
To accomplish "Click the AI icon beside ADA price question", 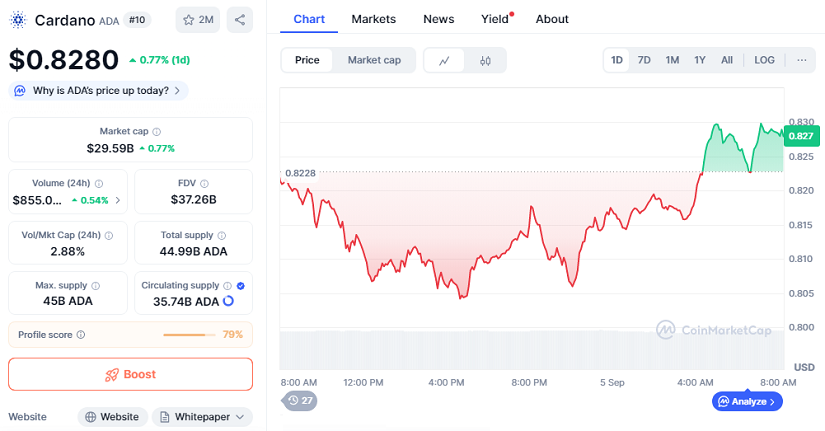I will point(20,91).
